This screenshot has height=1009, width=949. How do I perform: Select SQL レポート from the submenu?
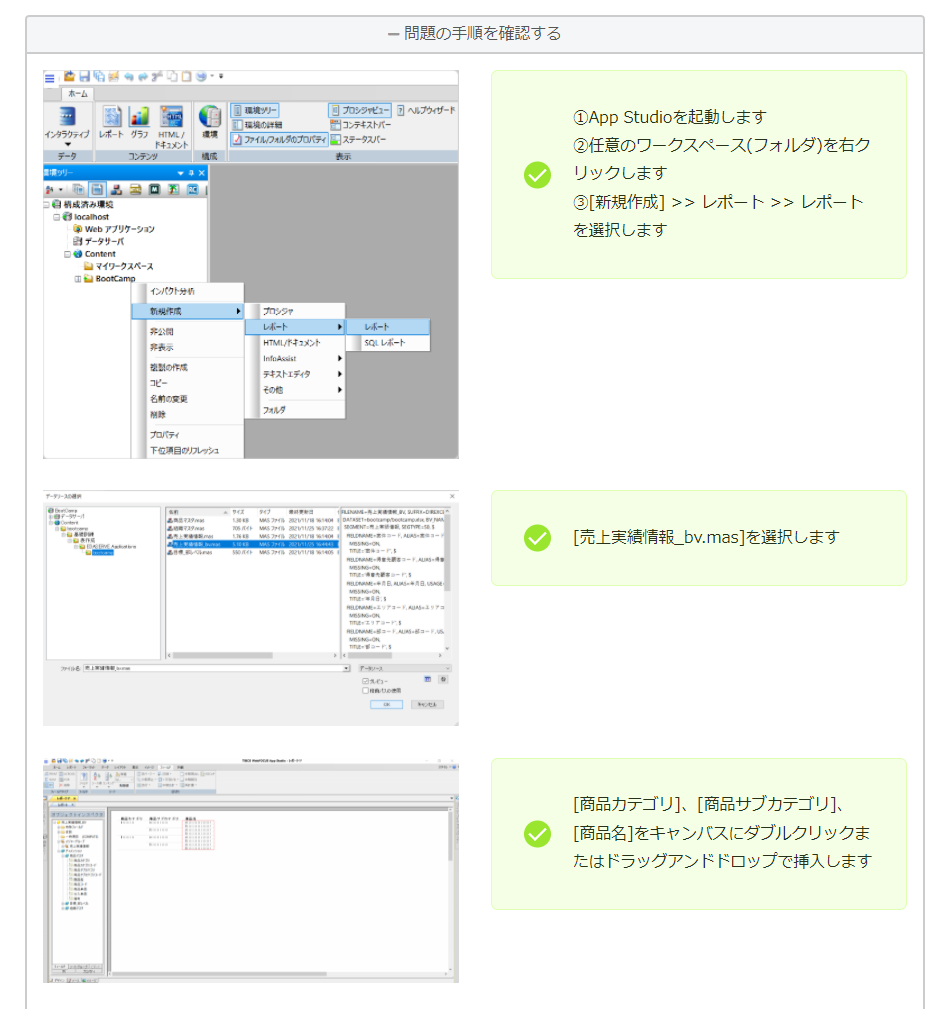tap(385, 343)
